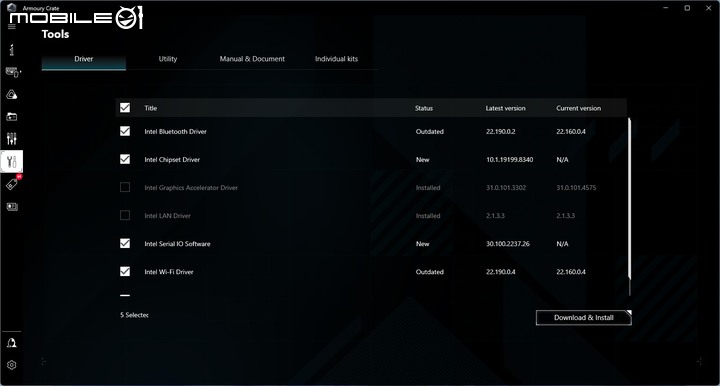Click the Status column header
This screenshot has width=720, height=386.
click(424, 108)
